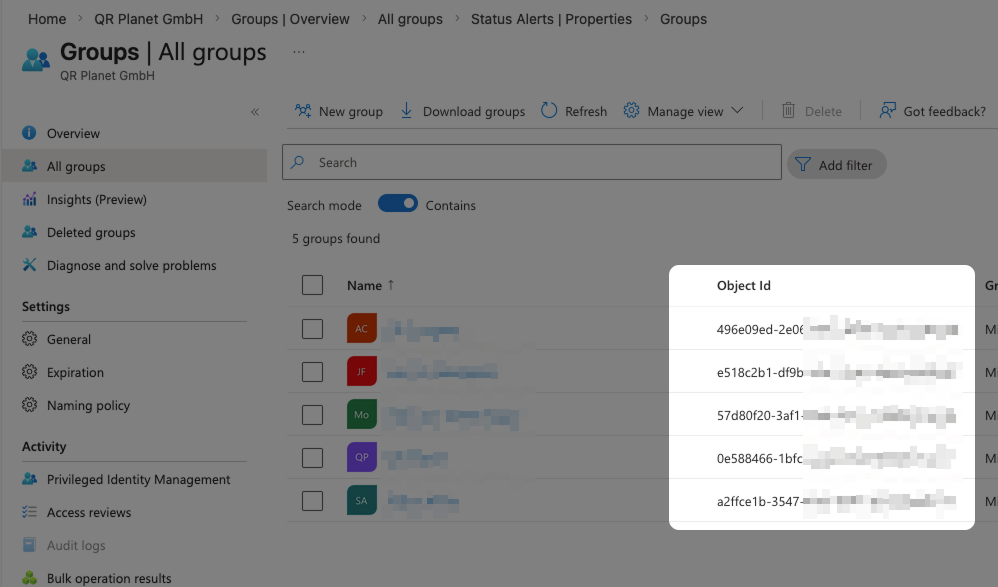This screenshot has width=998, height=587.
Task: Check the select-all groups checkbox
Action: (312, 284)
